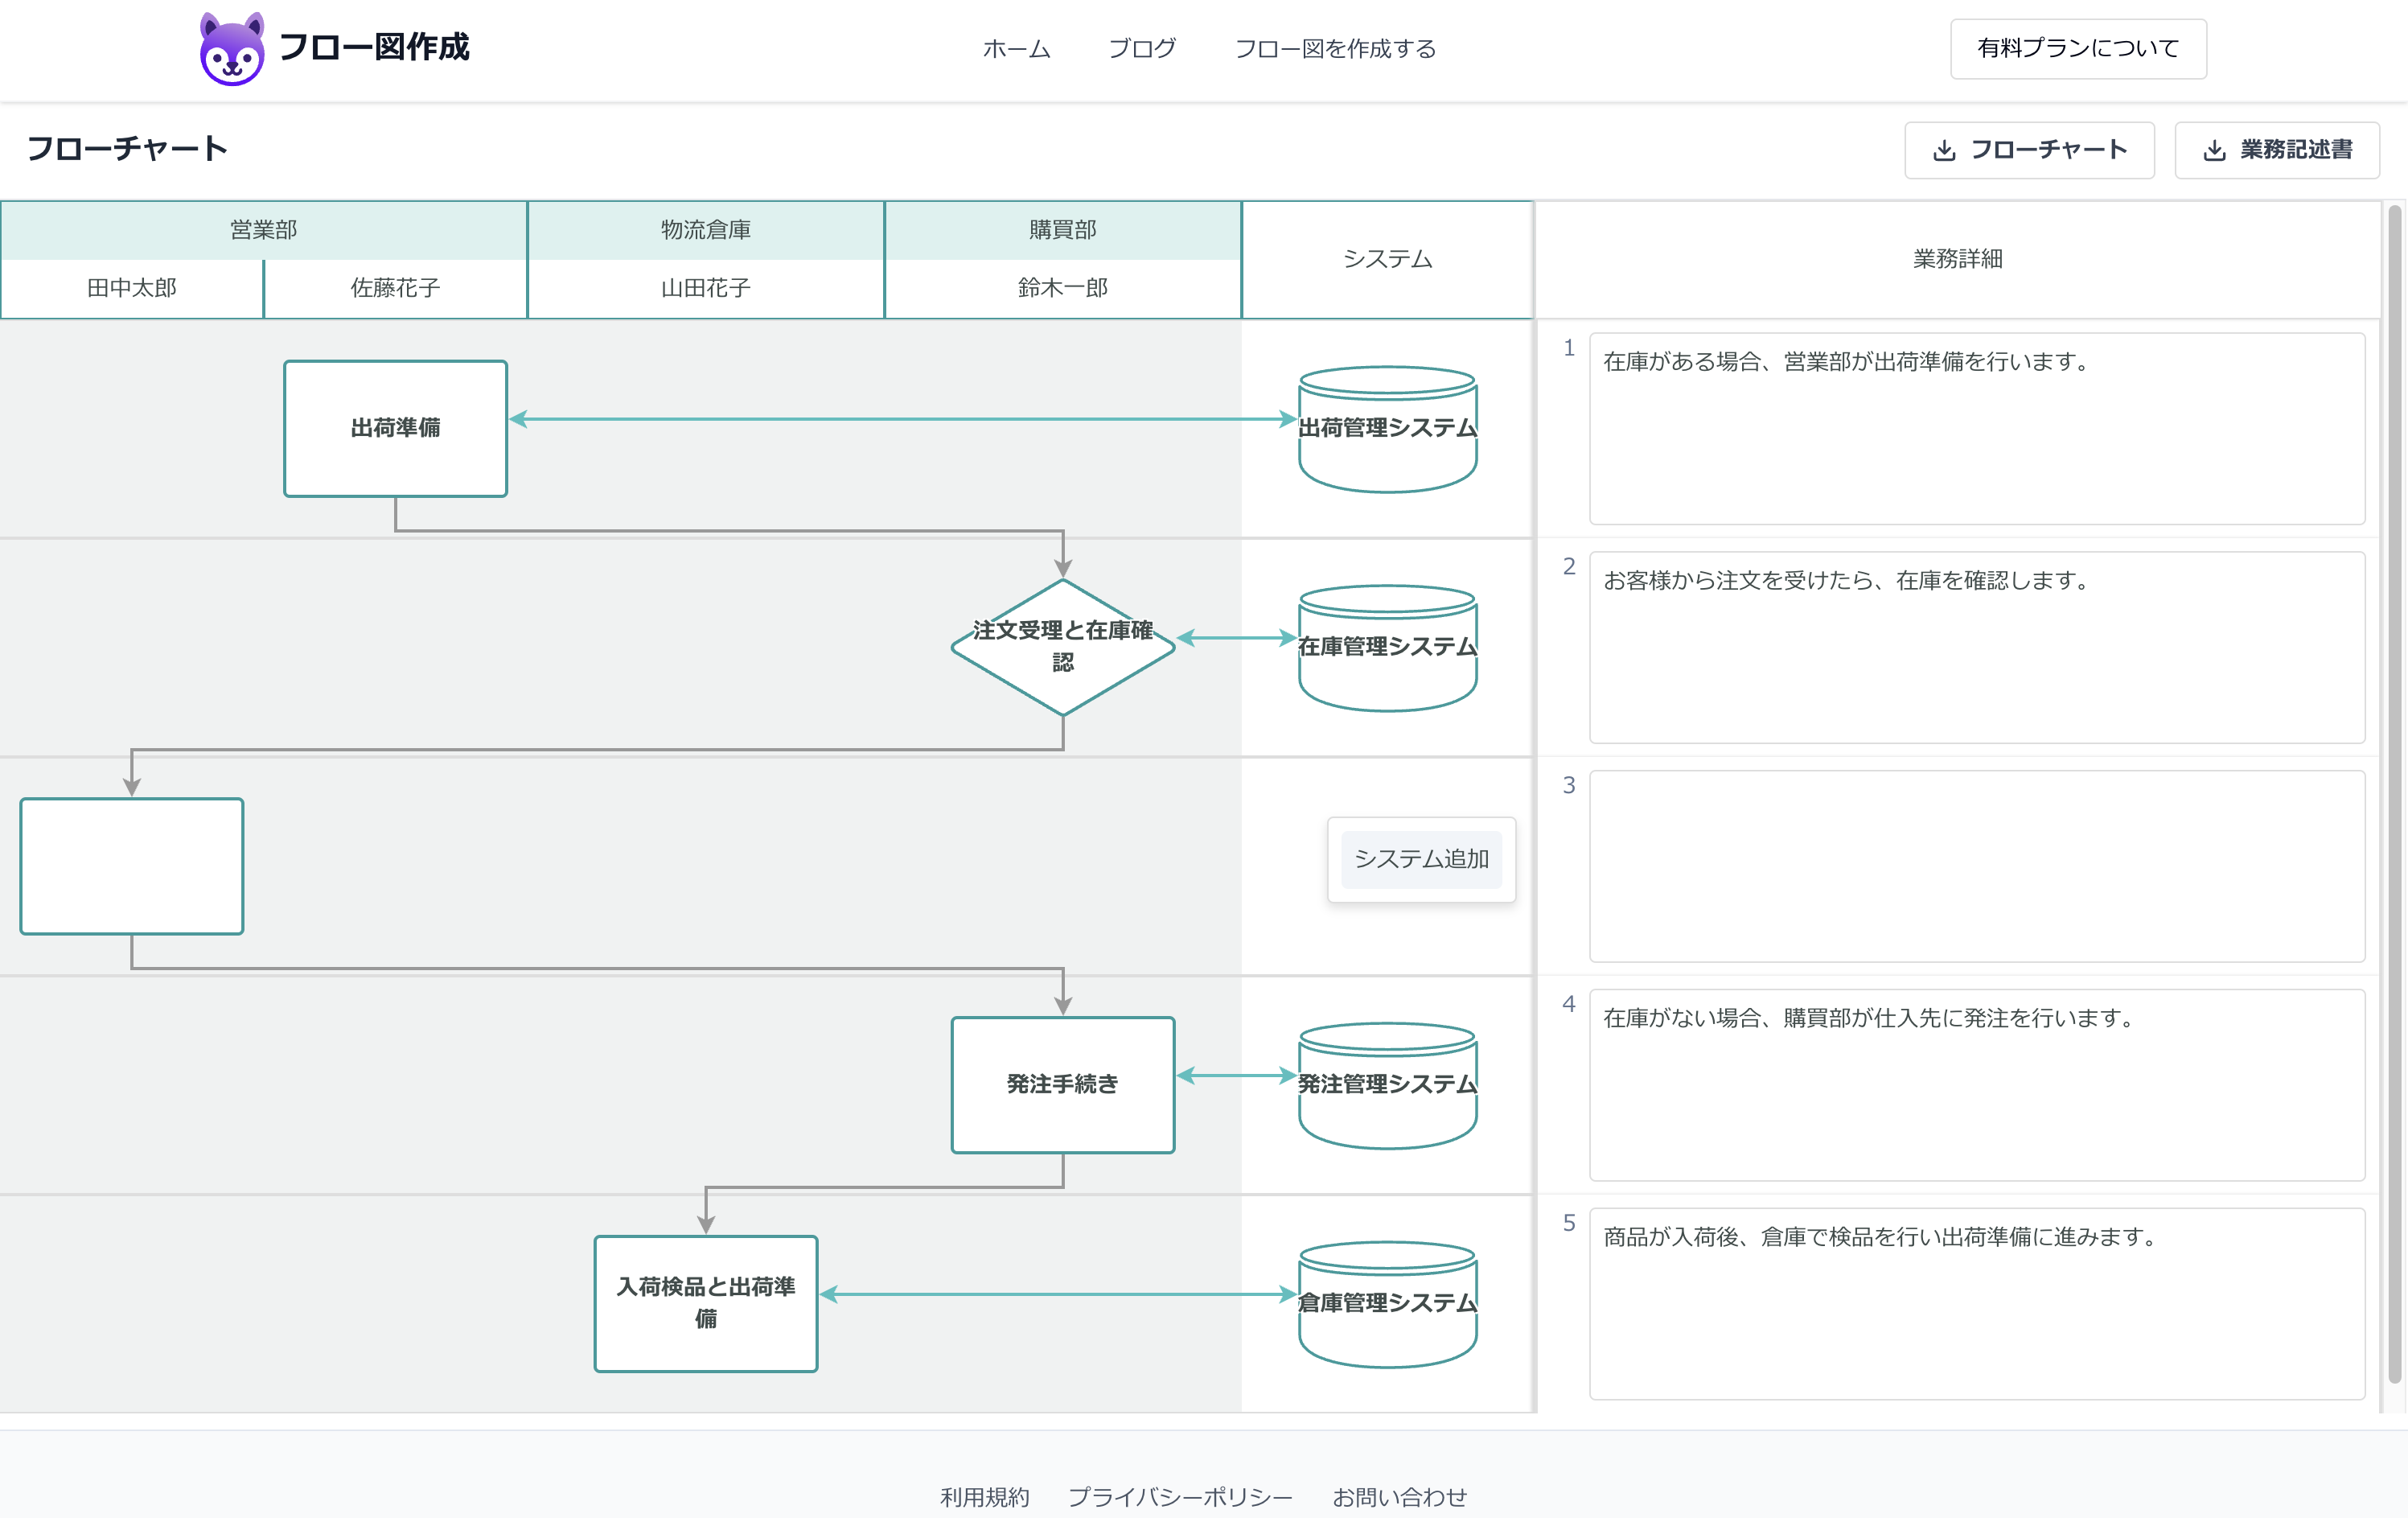Viewport: 2408px width, 1518px height.
Task: Select the 注文受理と在庫確認 decision diamond
Action: pos(1063,647)
